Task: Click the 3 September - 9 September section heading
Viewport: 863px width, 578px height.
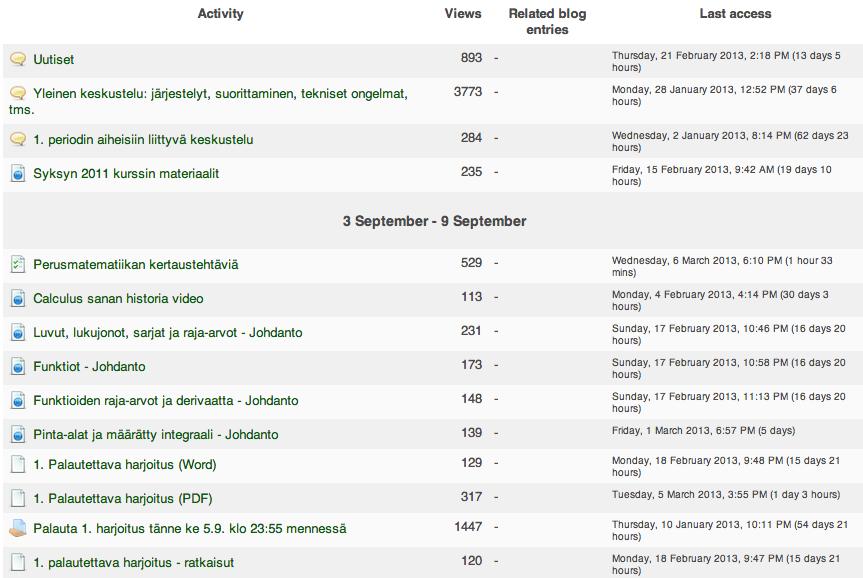Action: pyautogui.click(x=434, y=221)
